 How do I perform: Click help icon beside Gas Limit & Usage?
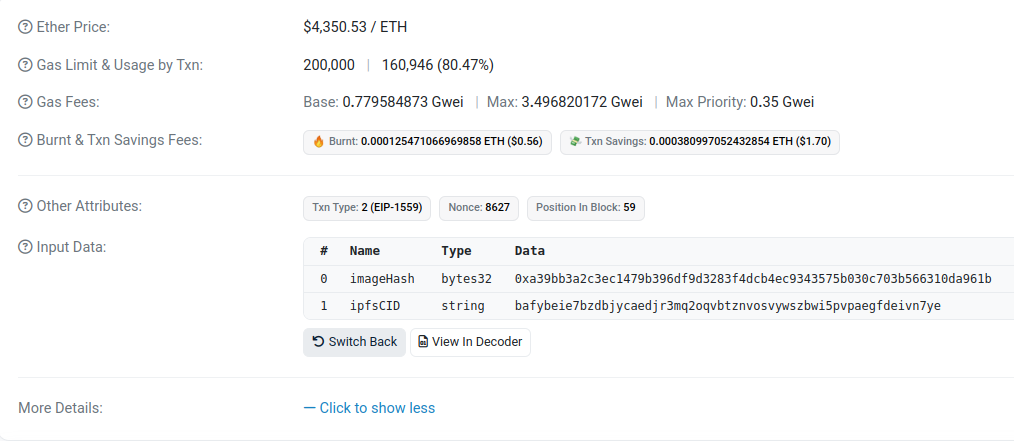[25, 65]
